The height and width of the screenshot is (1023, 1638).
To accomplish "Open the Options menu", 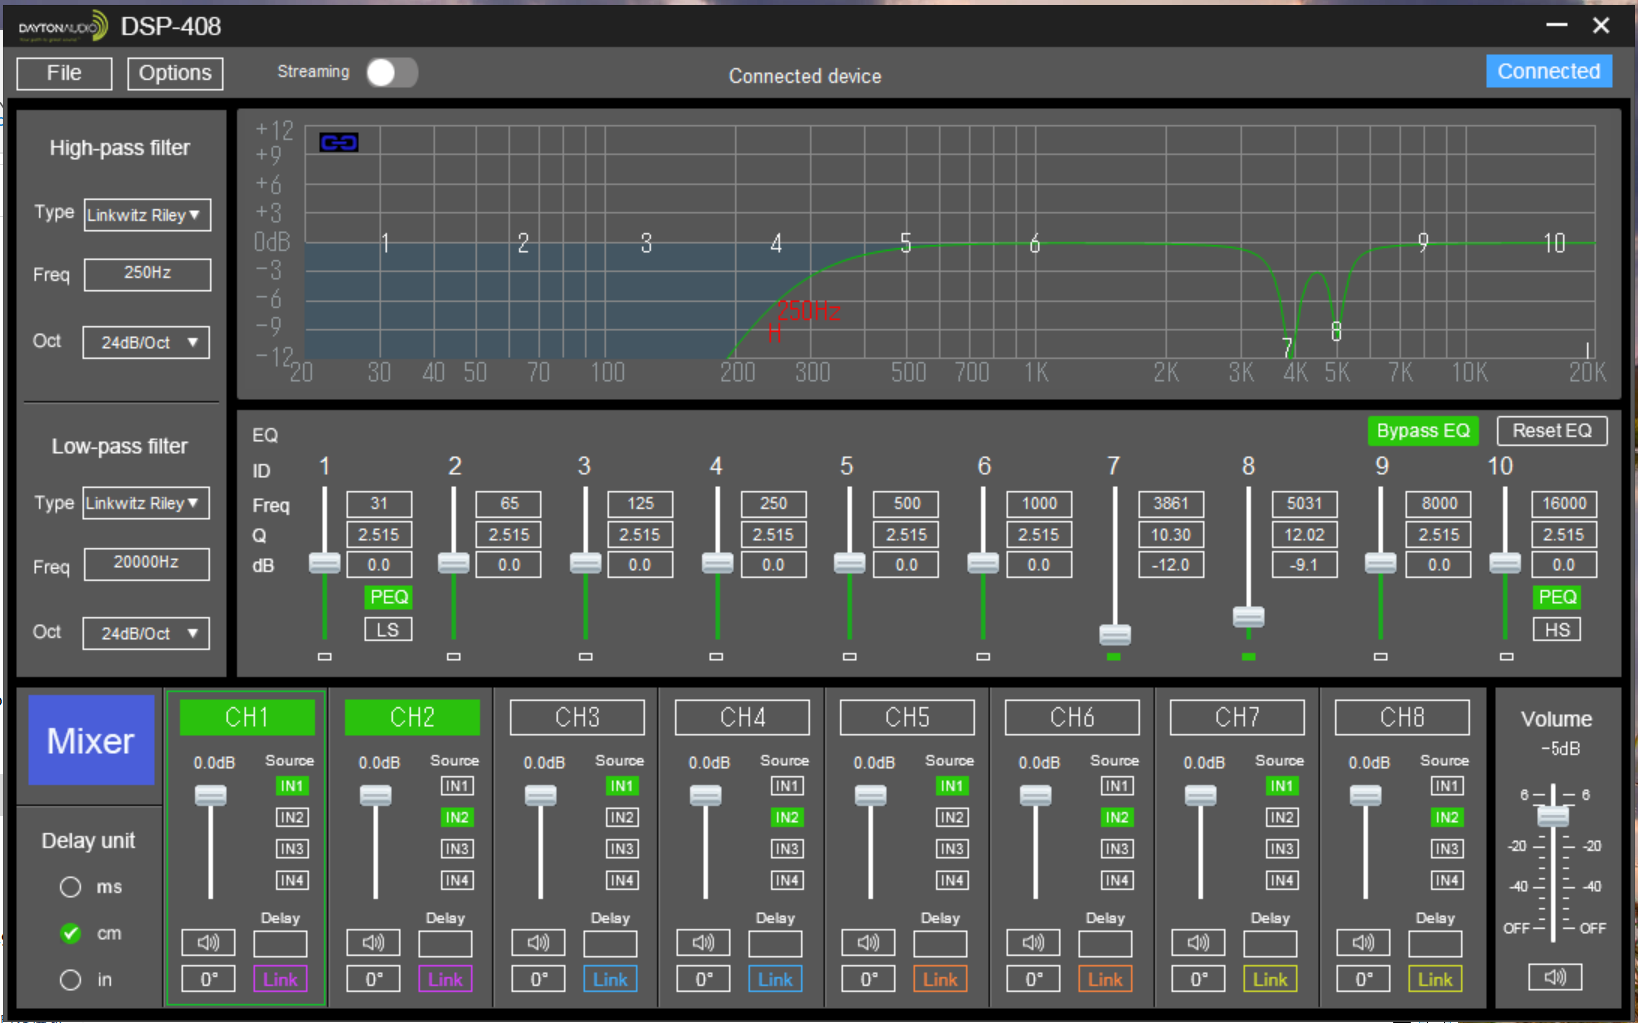I will (x=175, y=73).
